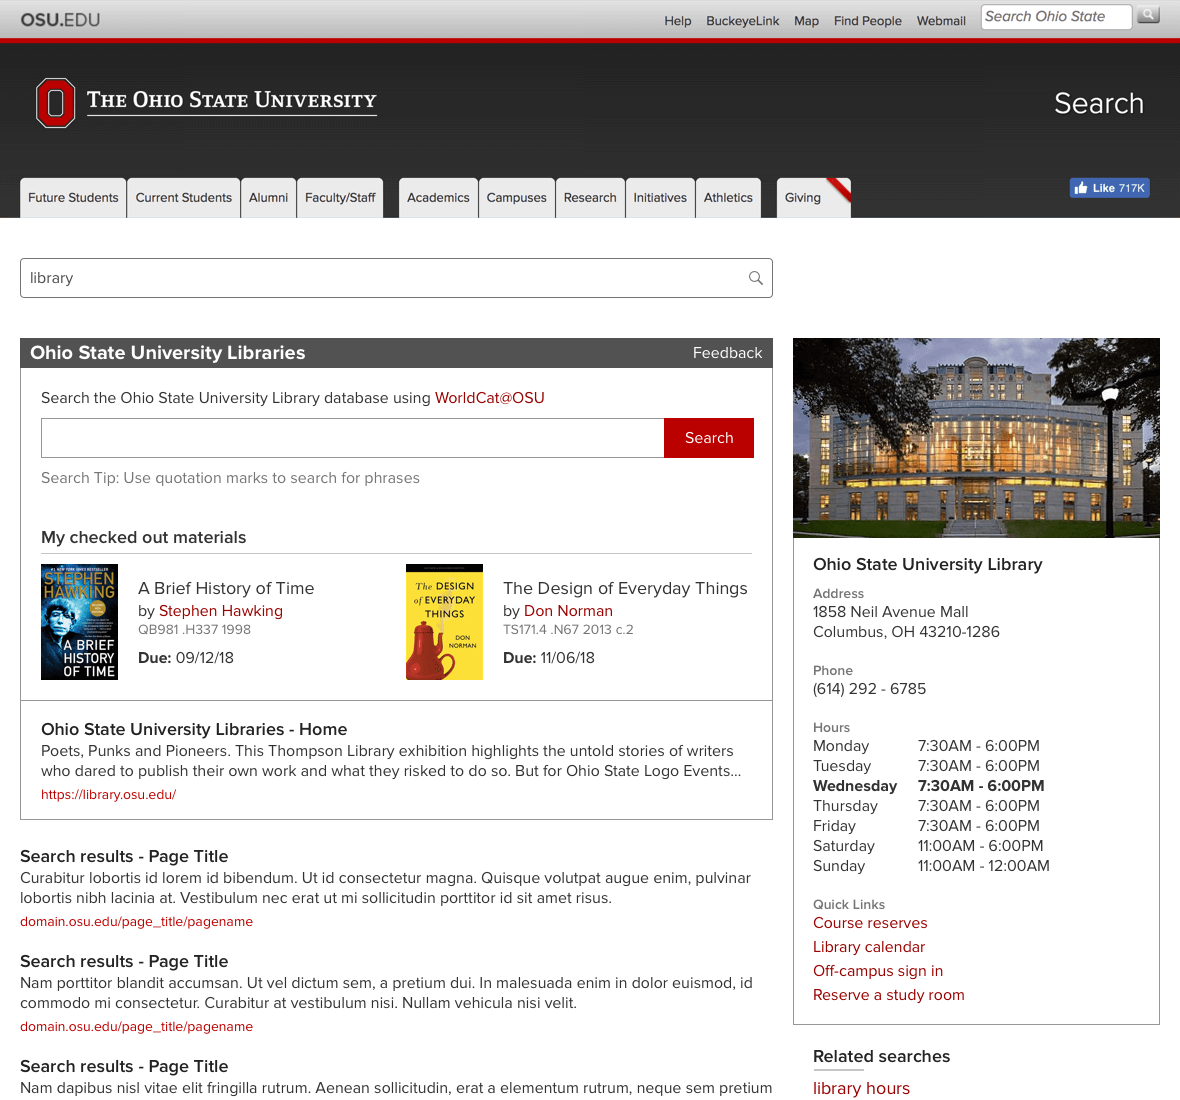Open the https://library.osu.edu/ link
Image resolution: width=1180 pixels, height=1100 pixels.
(108, 795)
